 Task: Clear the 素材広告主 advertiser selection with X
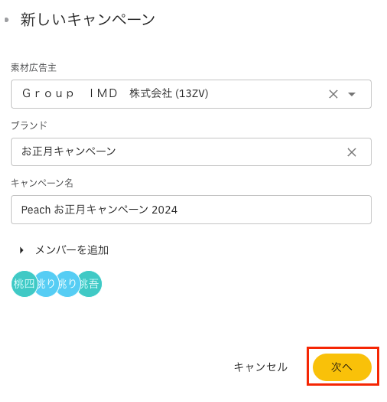point(333,94)
